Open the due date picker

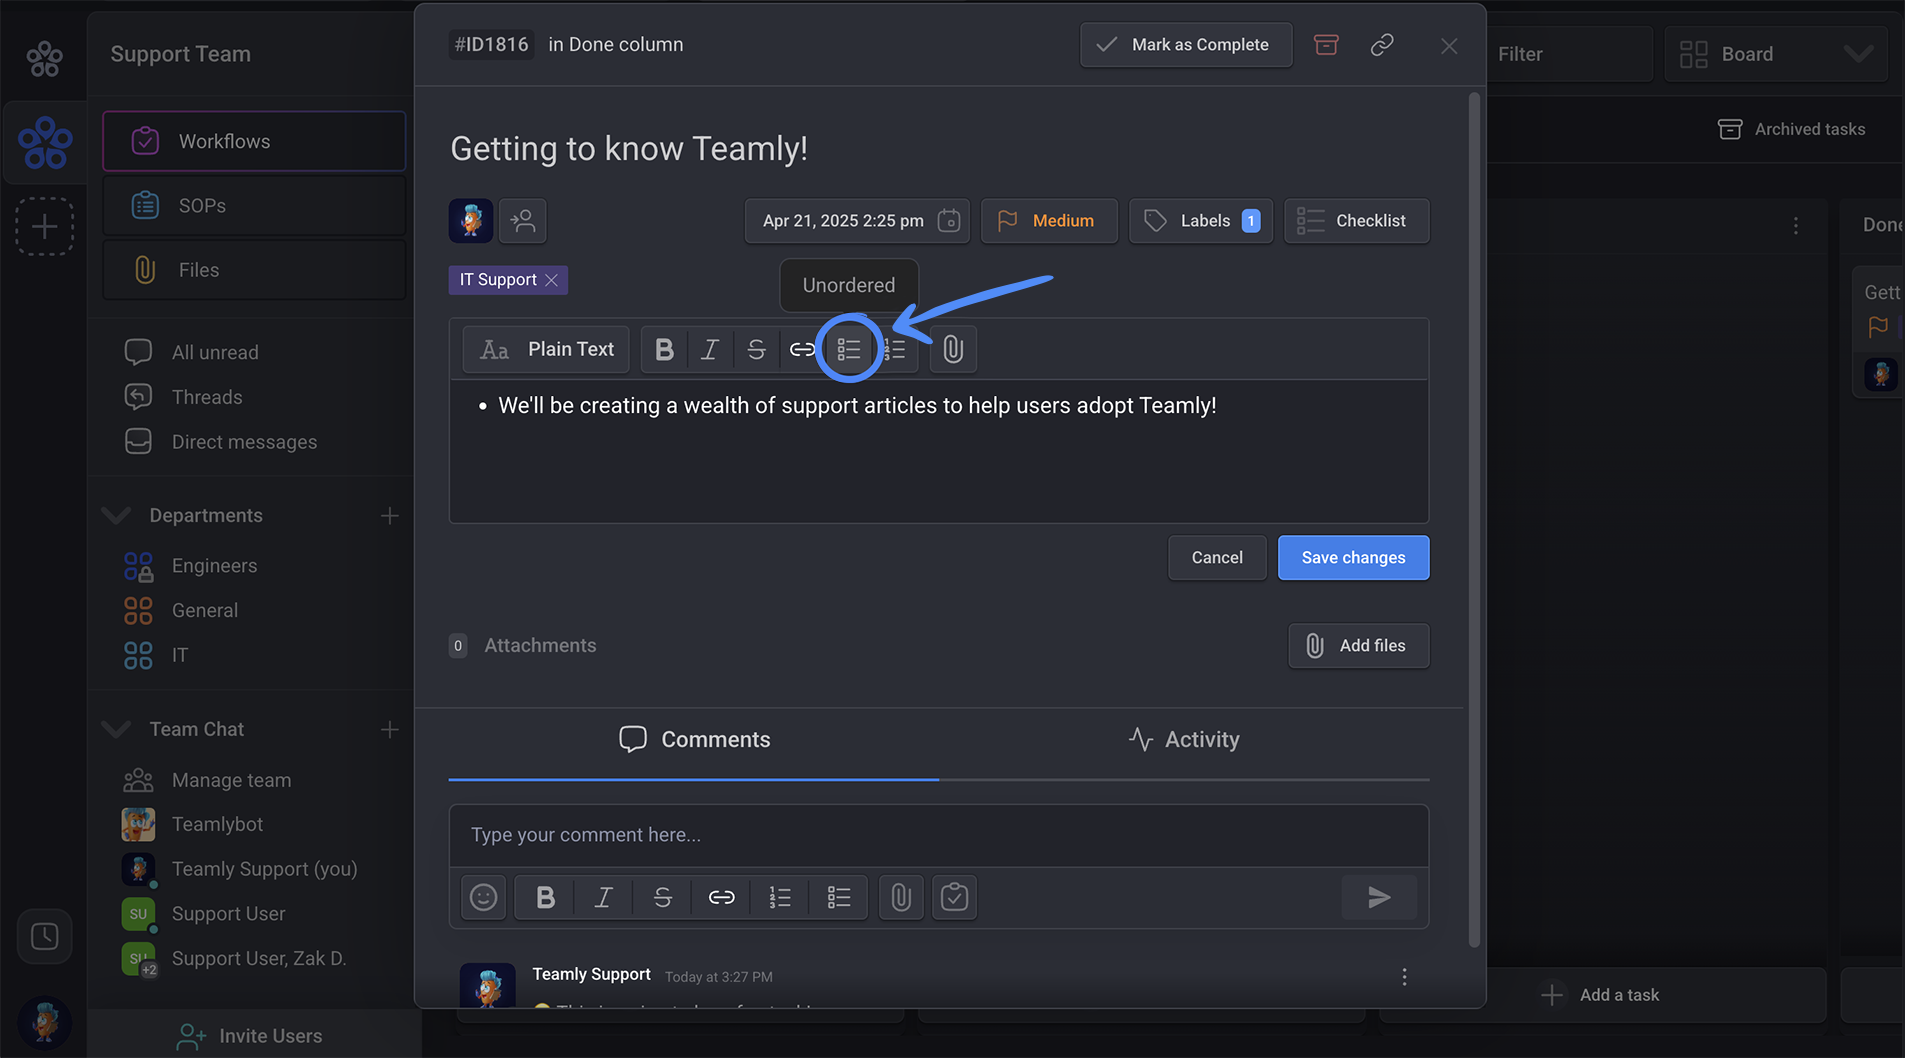[857, 220]
